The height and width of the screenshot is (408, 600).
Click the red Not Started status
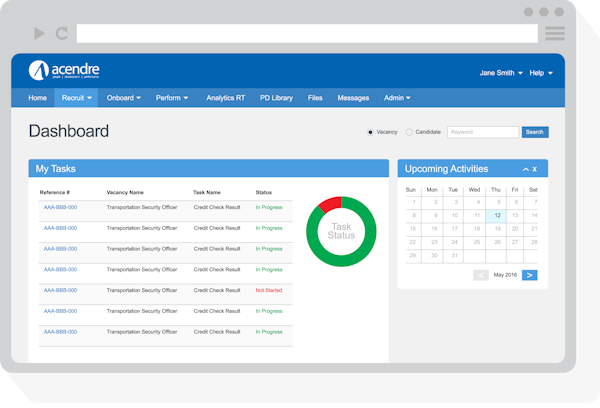click(269, 290)
